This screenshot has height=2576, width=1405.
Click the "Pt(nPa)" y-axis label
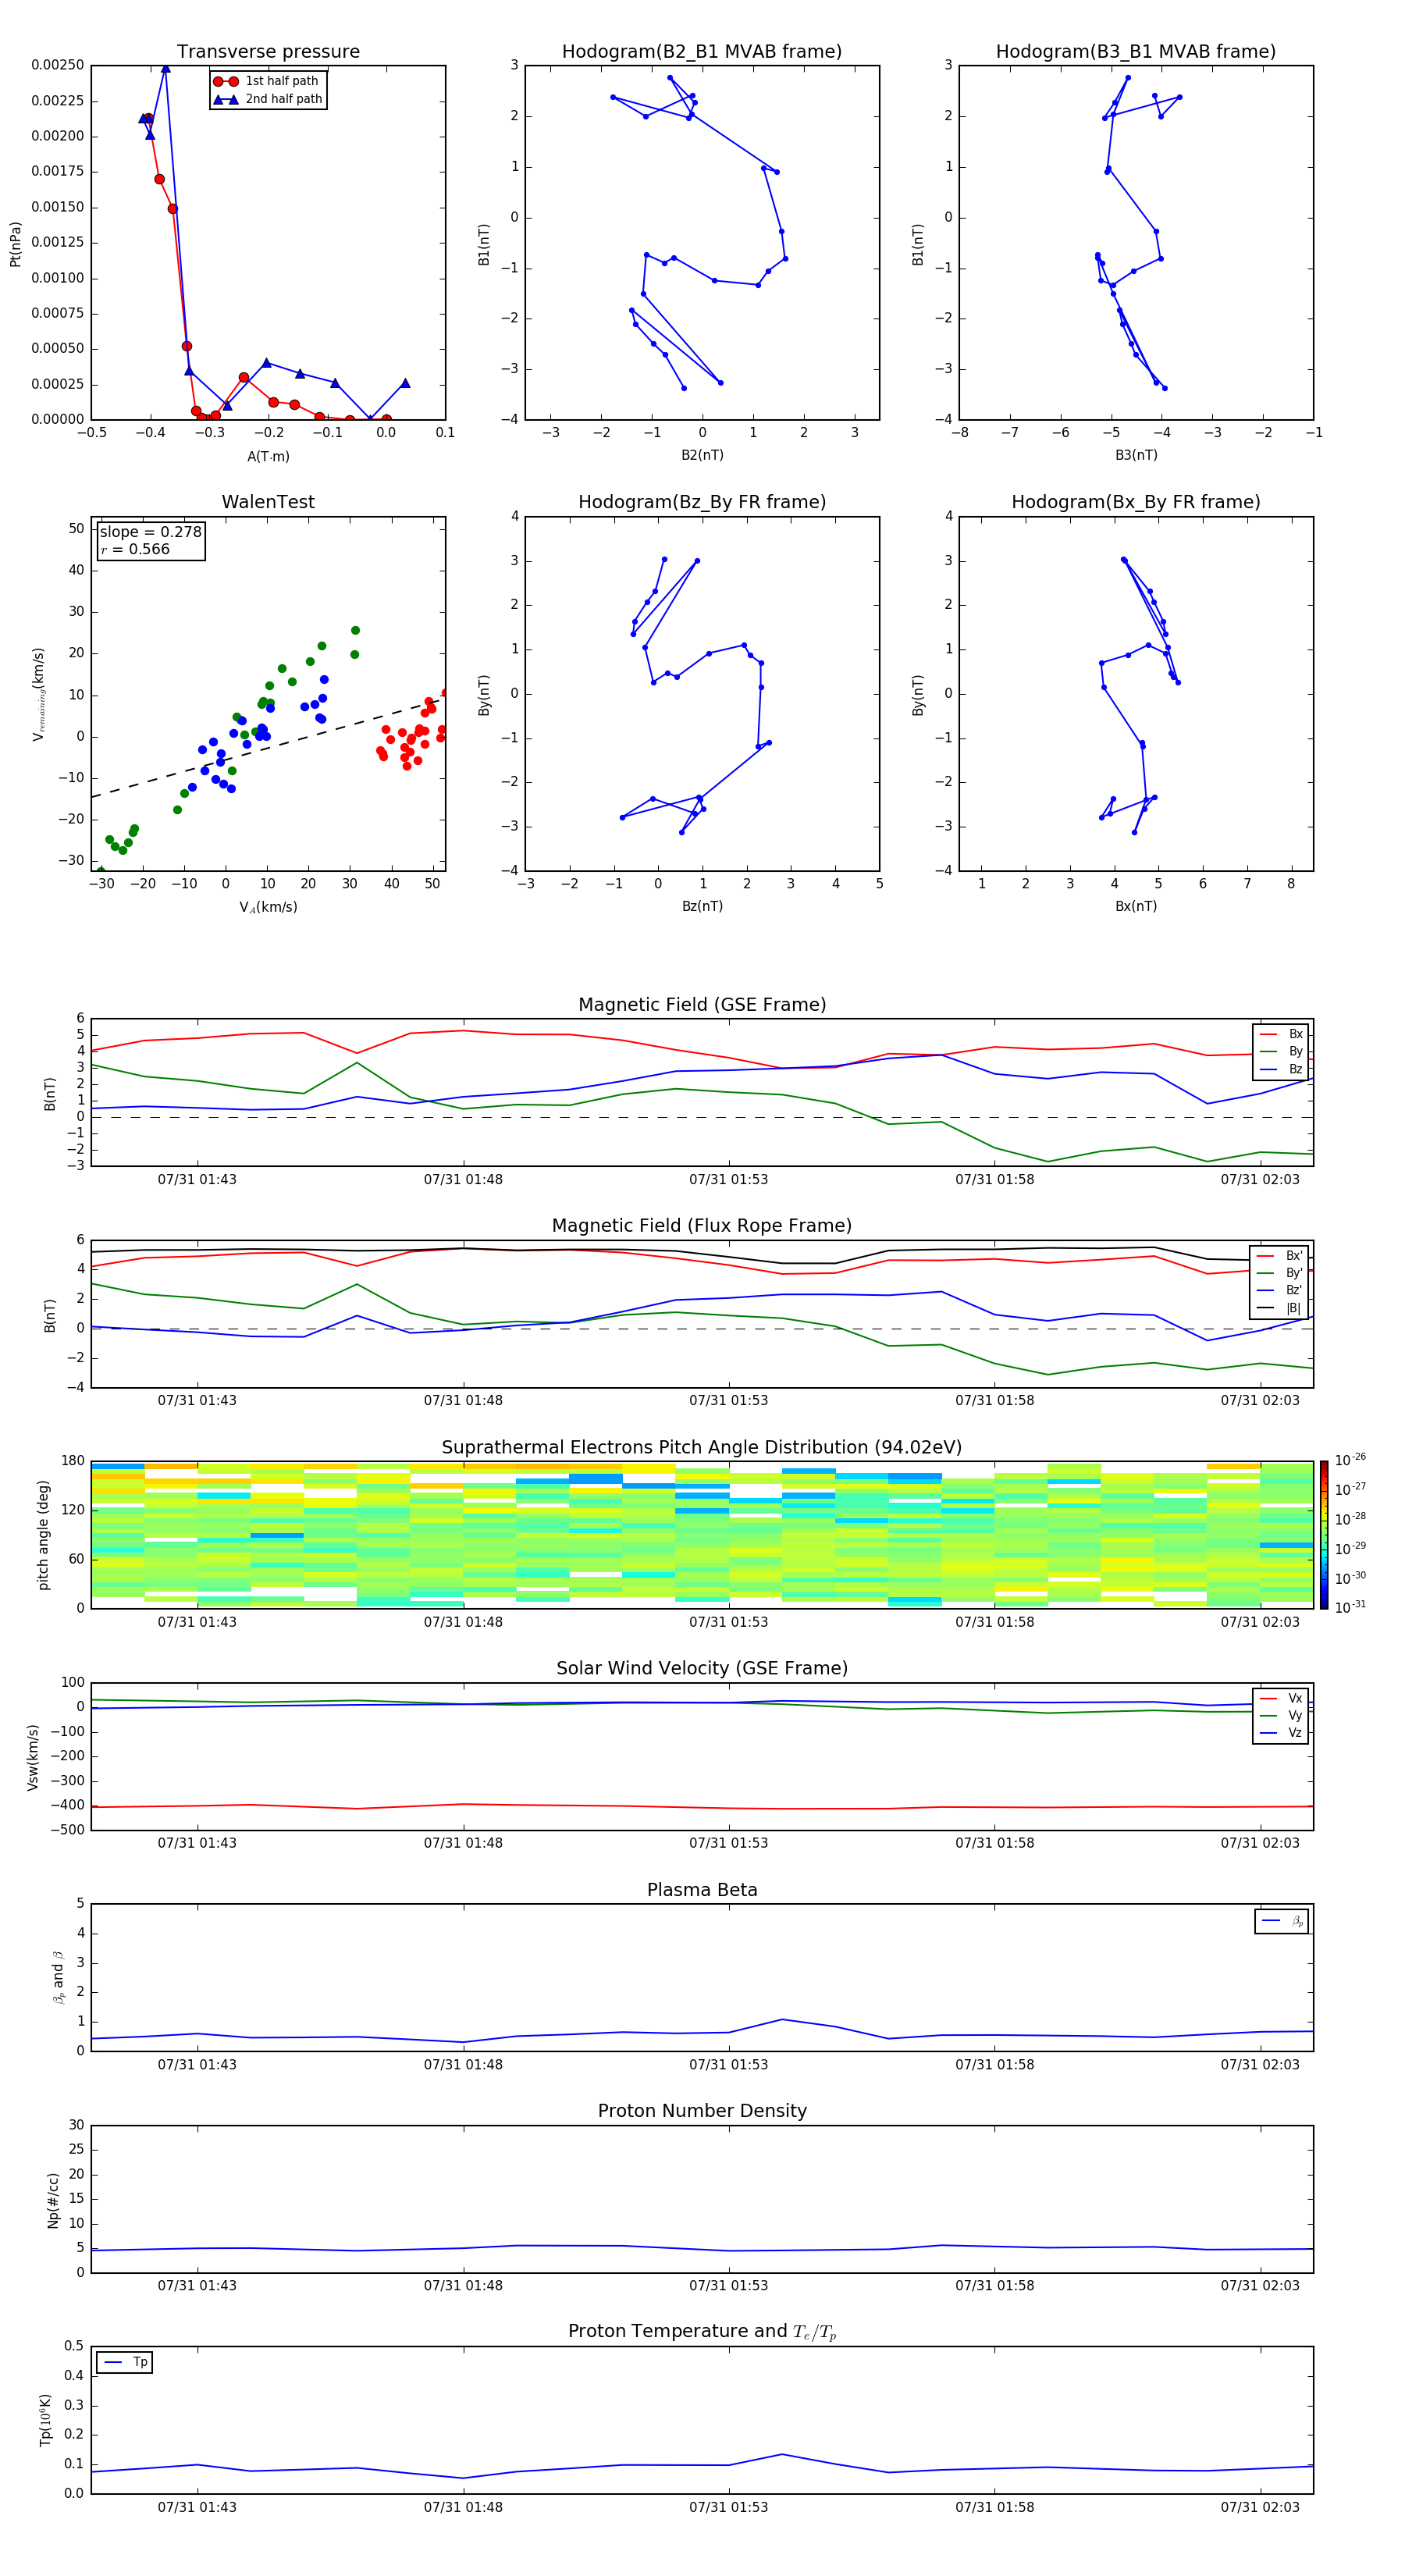(15, 243)
